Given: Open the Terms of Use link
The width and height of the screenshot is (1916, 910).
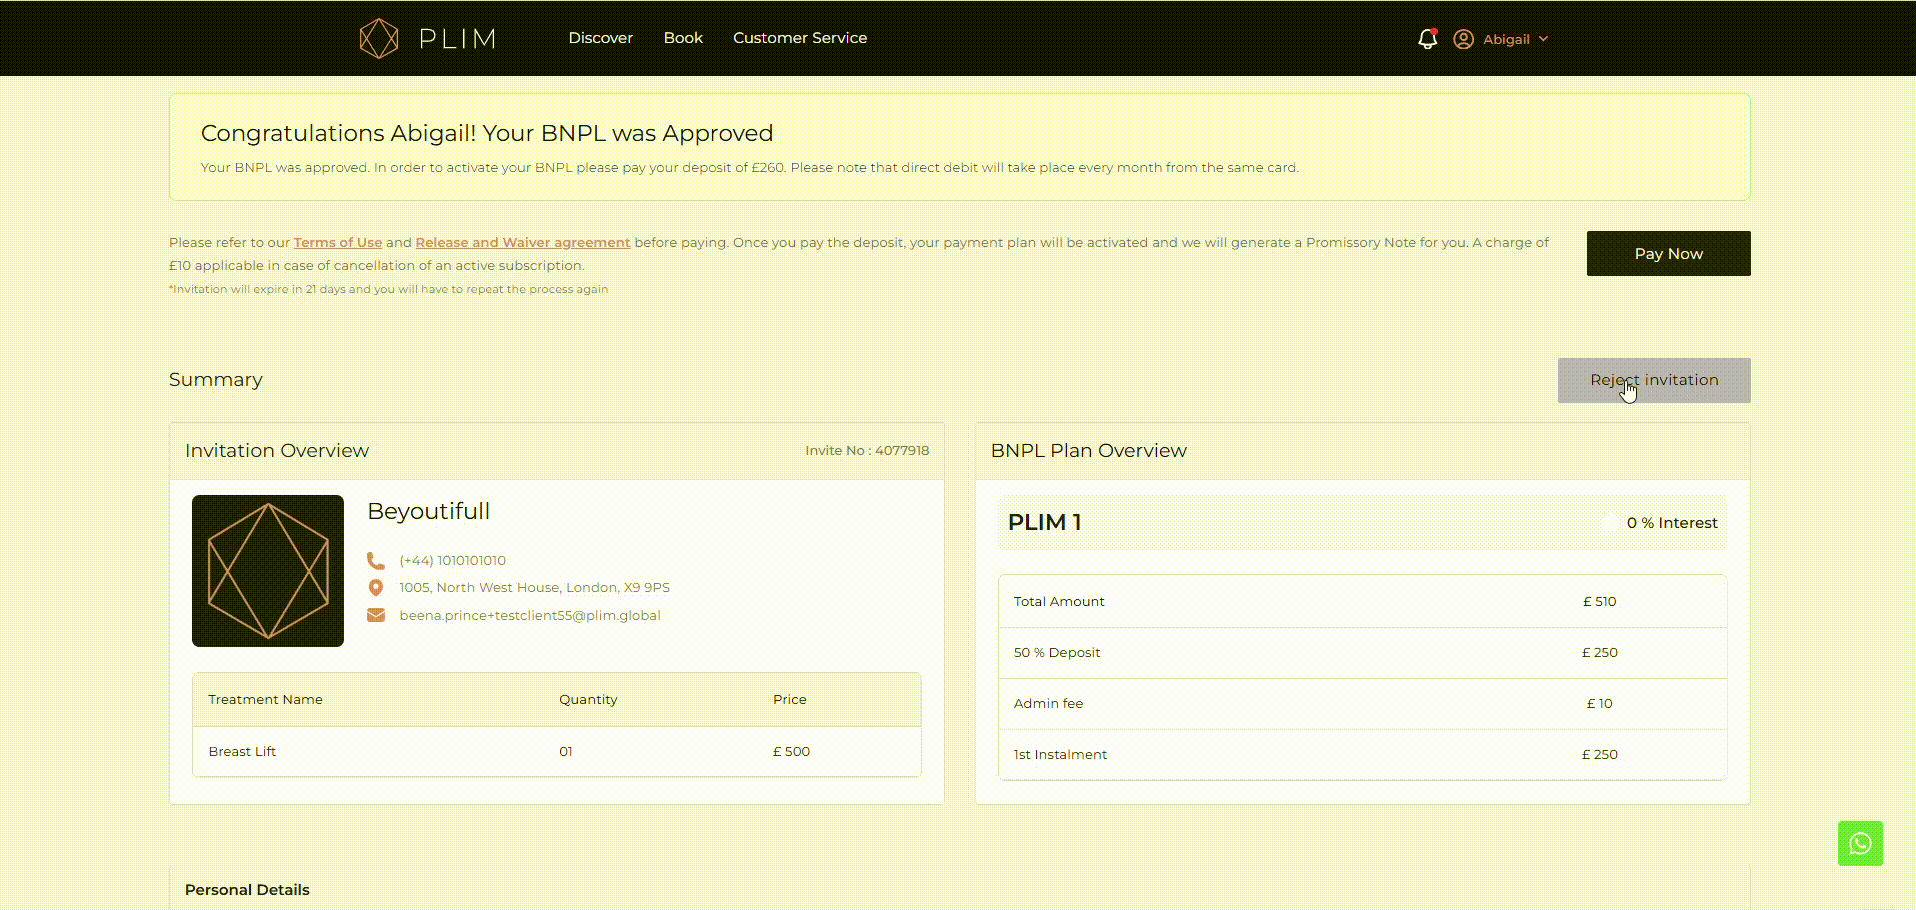Looking at the screenshot, I should tap(338, 242).
